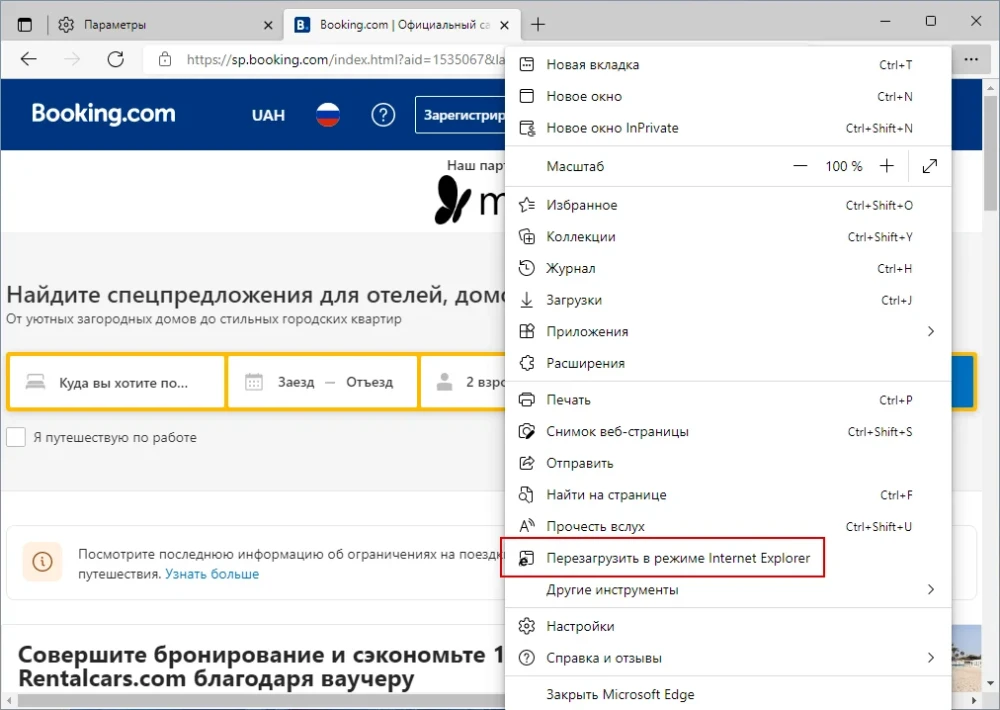Select the Russian flag language icon

(328, 115)
